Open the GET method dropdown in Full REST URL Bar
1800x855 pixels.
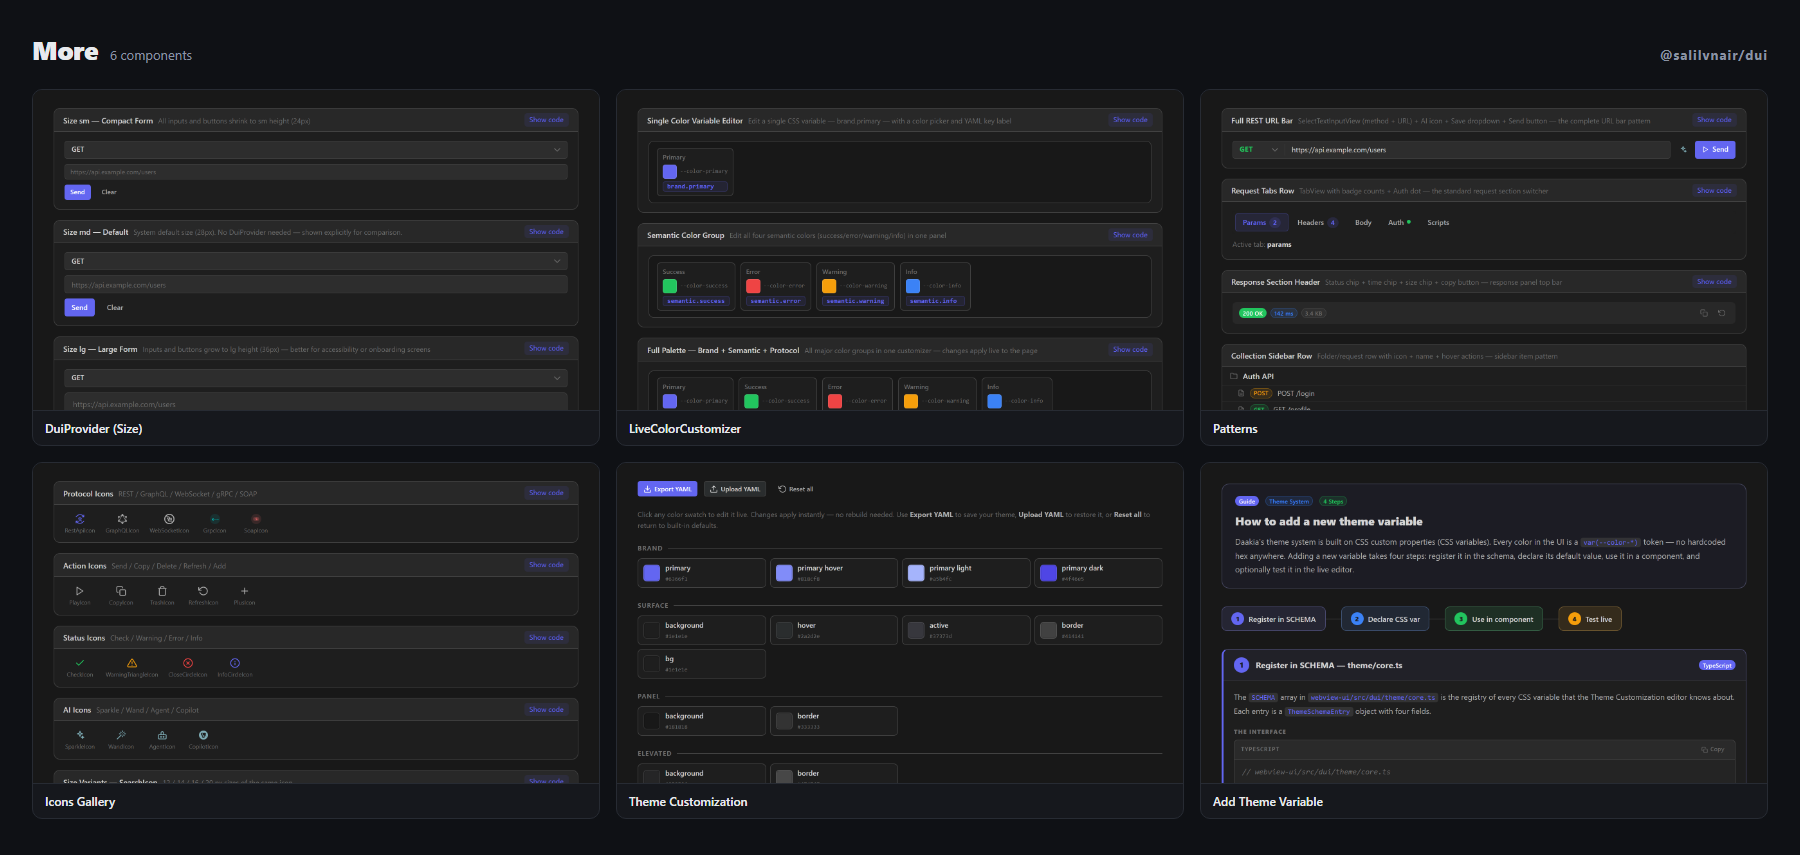pyautogui.click(x=1258, y=150)
